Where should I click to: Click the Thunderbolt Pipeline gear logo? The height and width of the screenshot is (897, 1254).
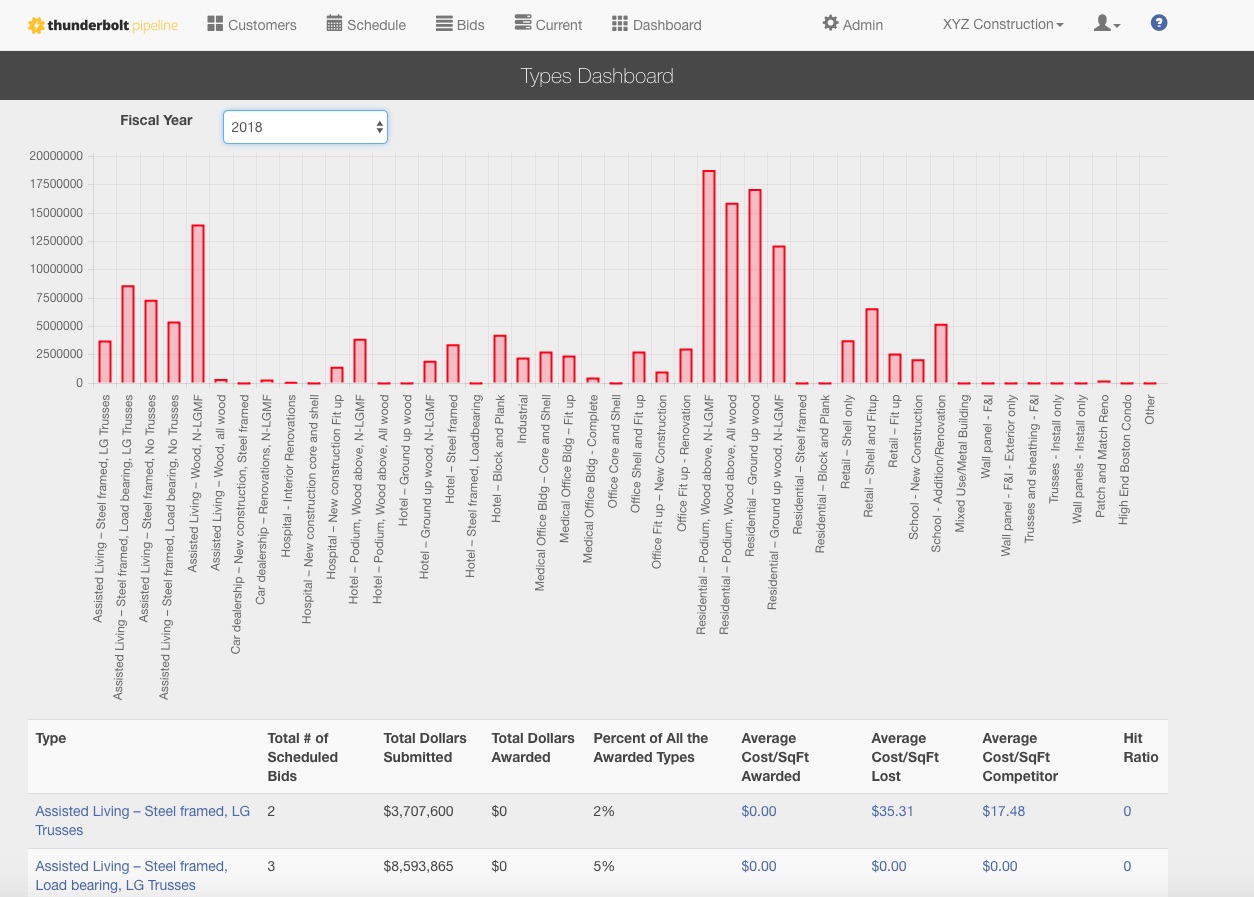click(36, 25)
